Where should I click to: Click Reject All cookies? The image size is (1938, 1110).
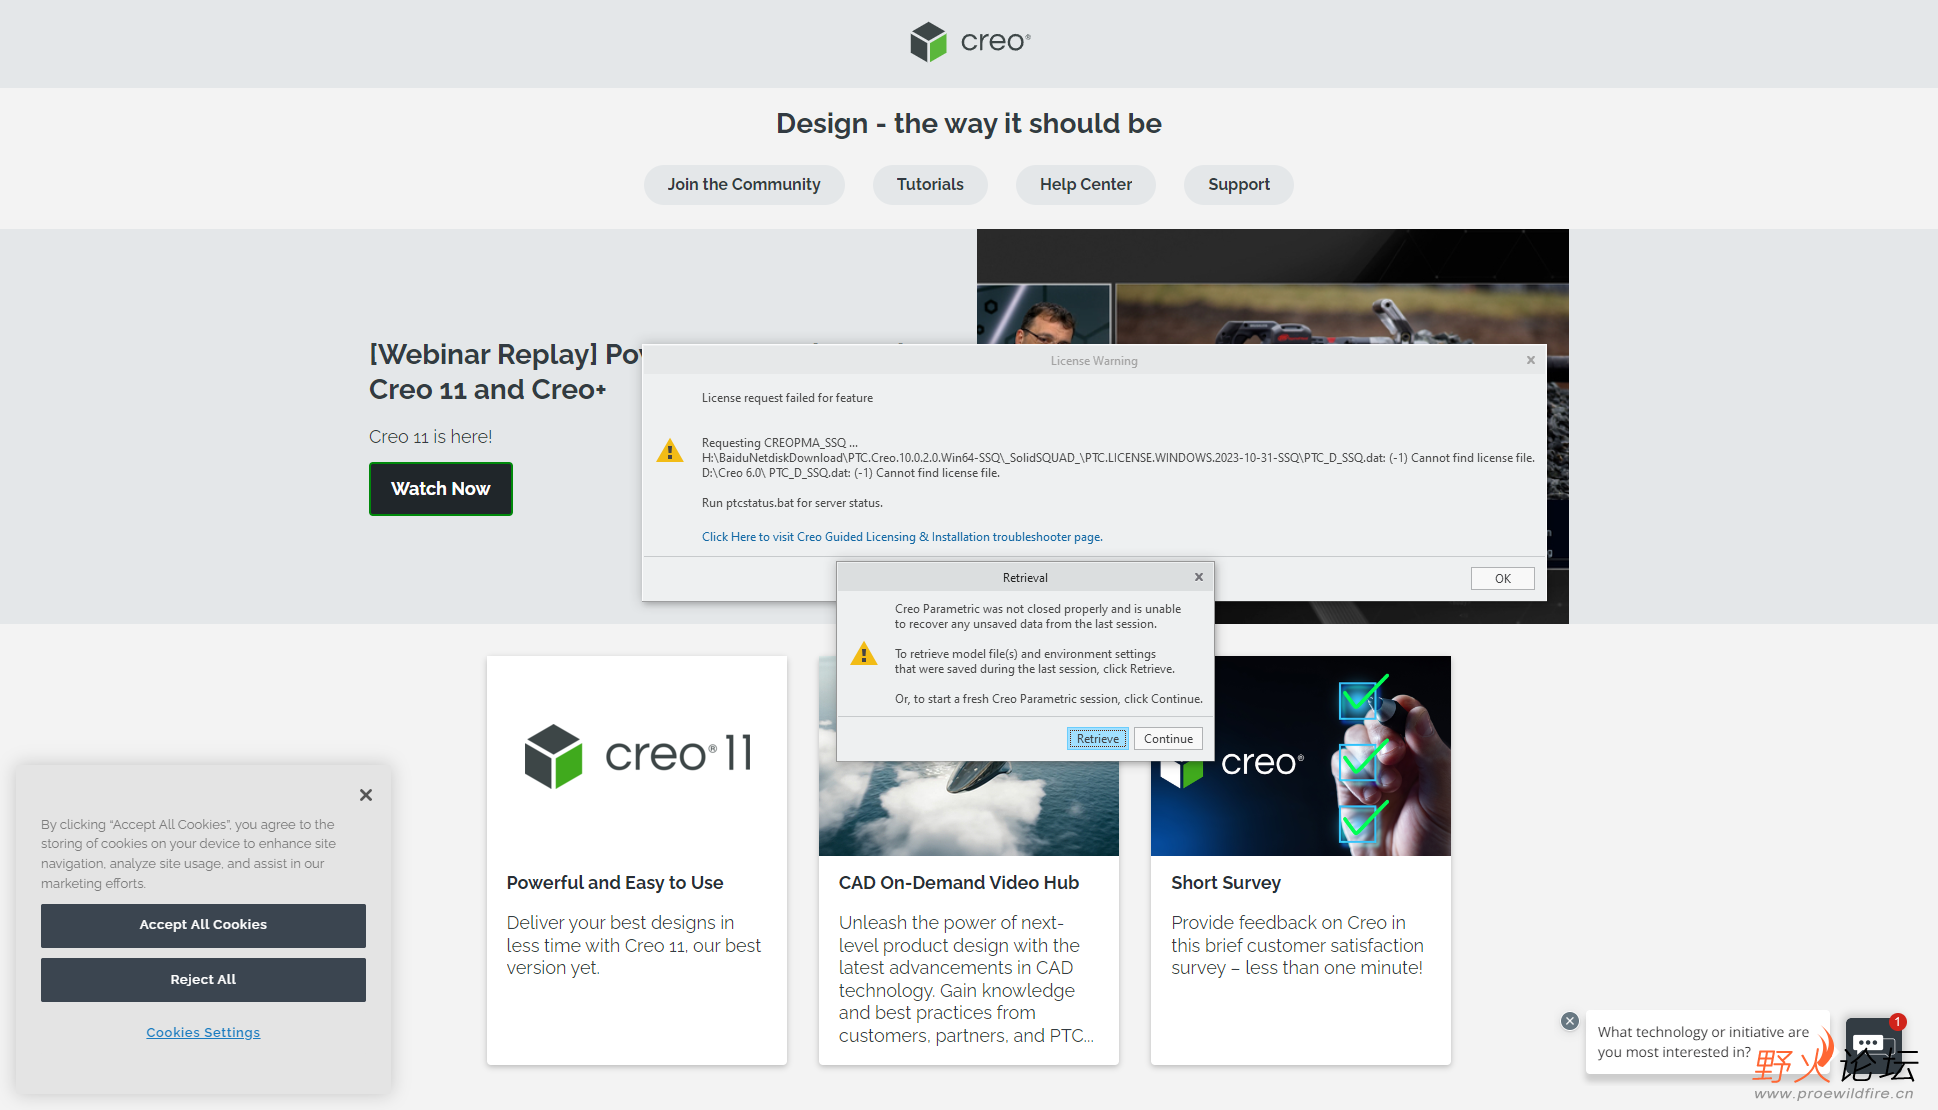pos(203,980)
